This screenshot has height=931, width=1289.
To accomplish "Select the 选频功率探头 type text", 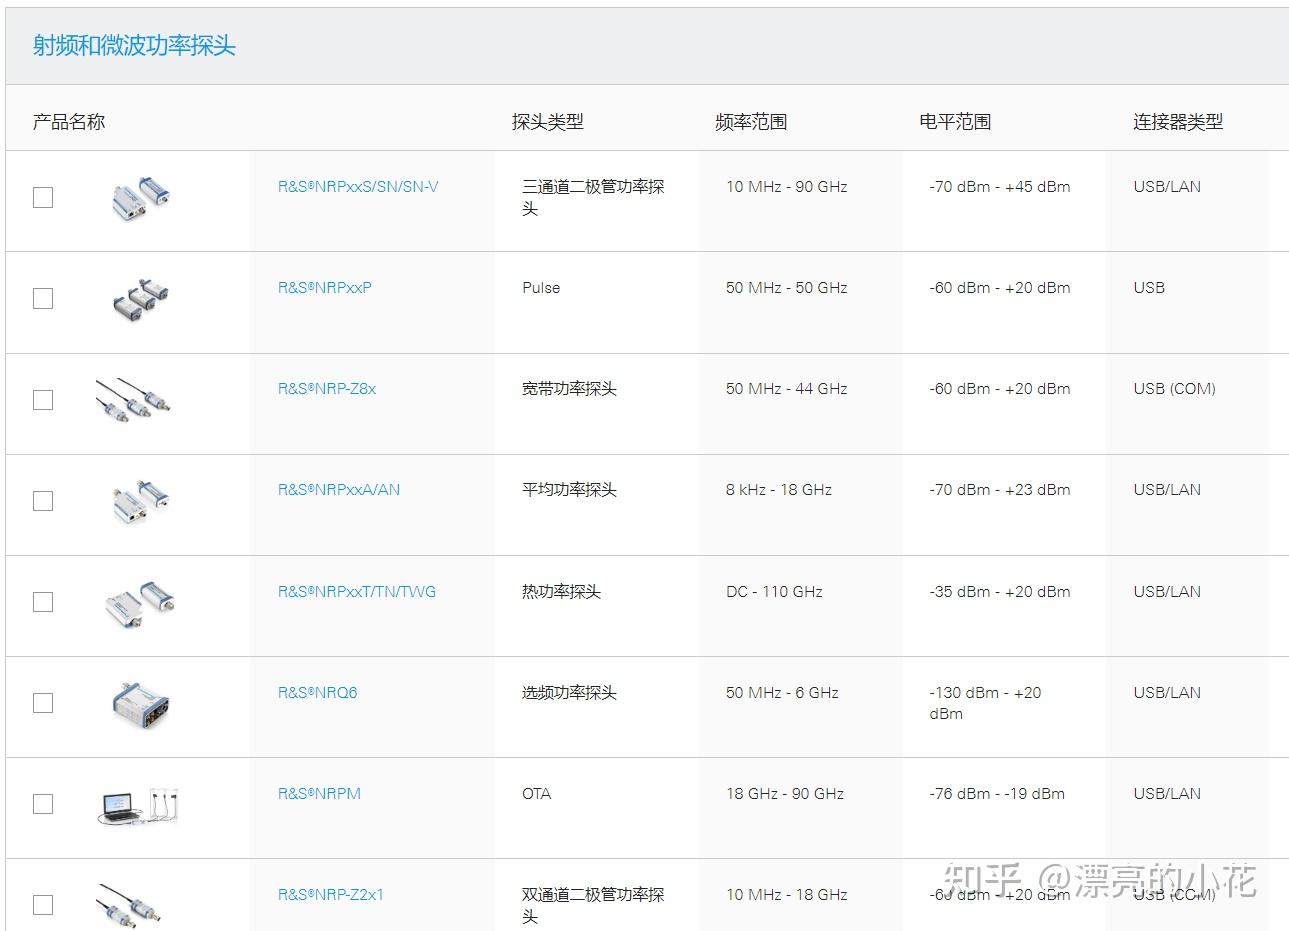I will coord(569,693).
